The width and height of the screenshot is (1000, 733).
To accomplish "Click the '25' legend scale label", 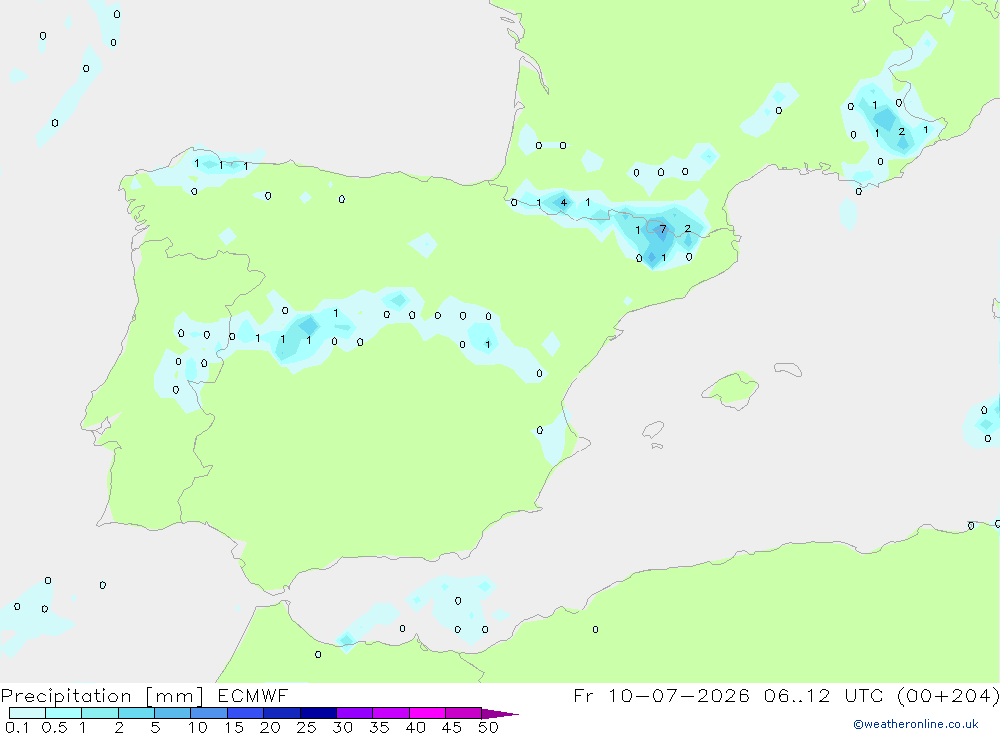I will 306,727.
